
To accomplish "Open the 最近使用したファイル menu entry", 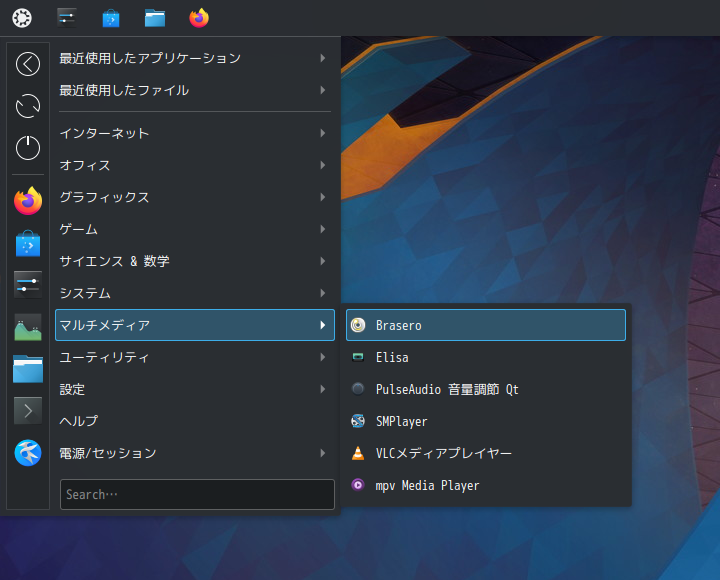I will 195,90.
